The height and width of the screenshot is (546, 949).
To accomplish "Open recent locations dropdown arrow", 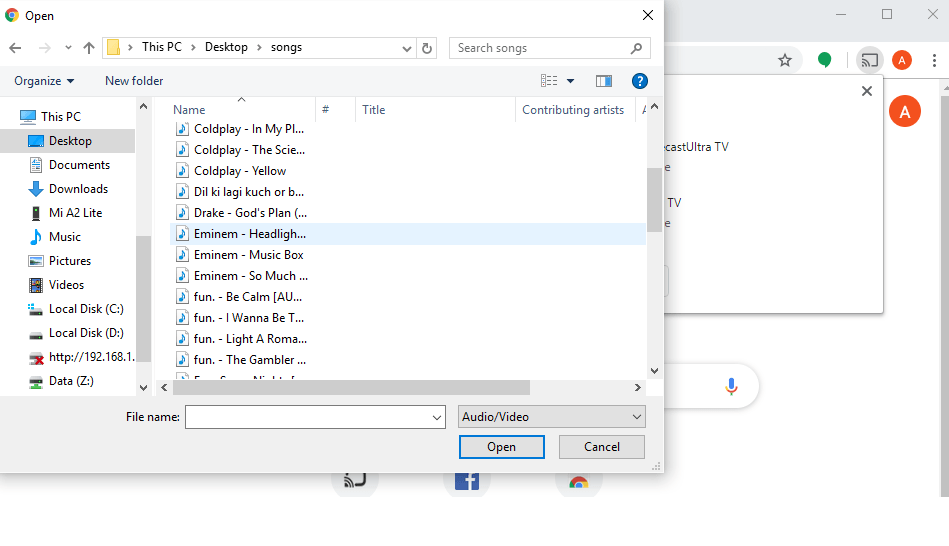I will pyautogui.click(x=68, y=48).
